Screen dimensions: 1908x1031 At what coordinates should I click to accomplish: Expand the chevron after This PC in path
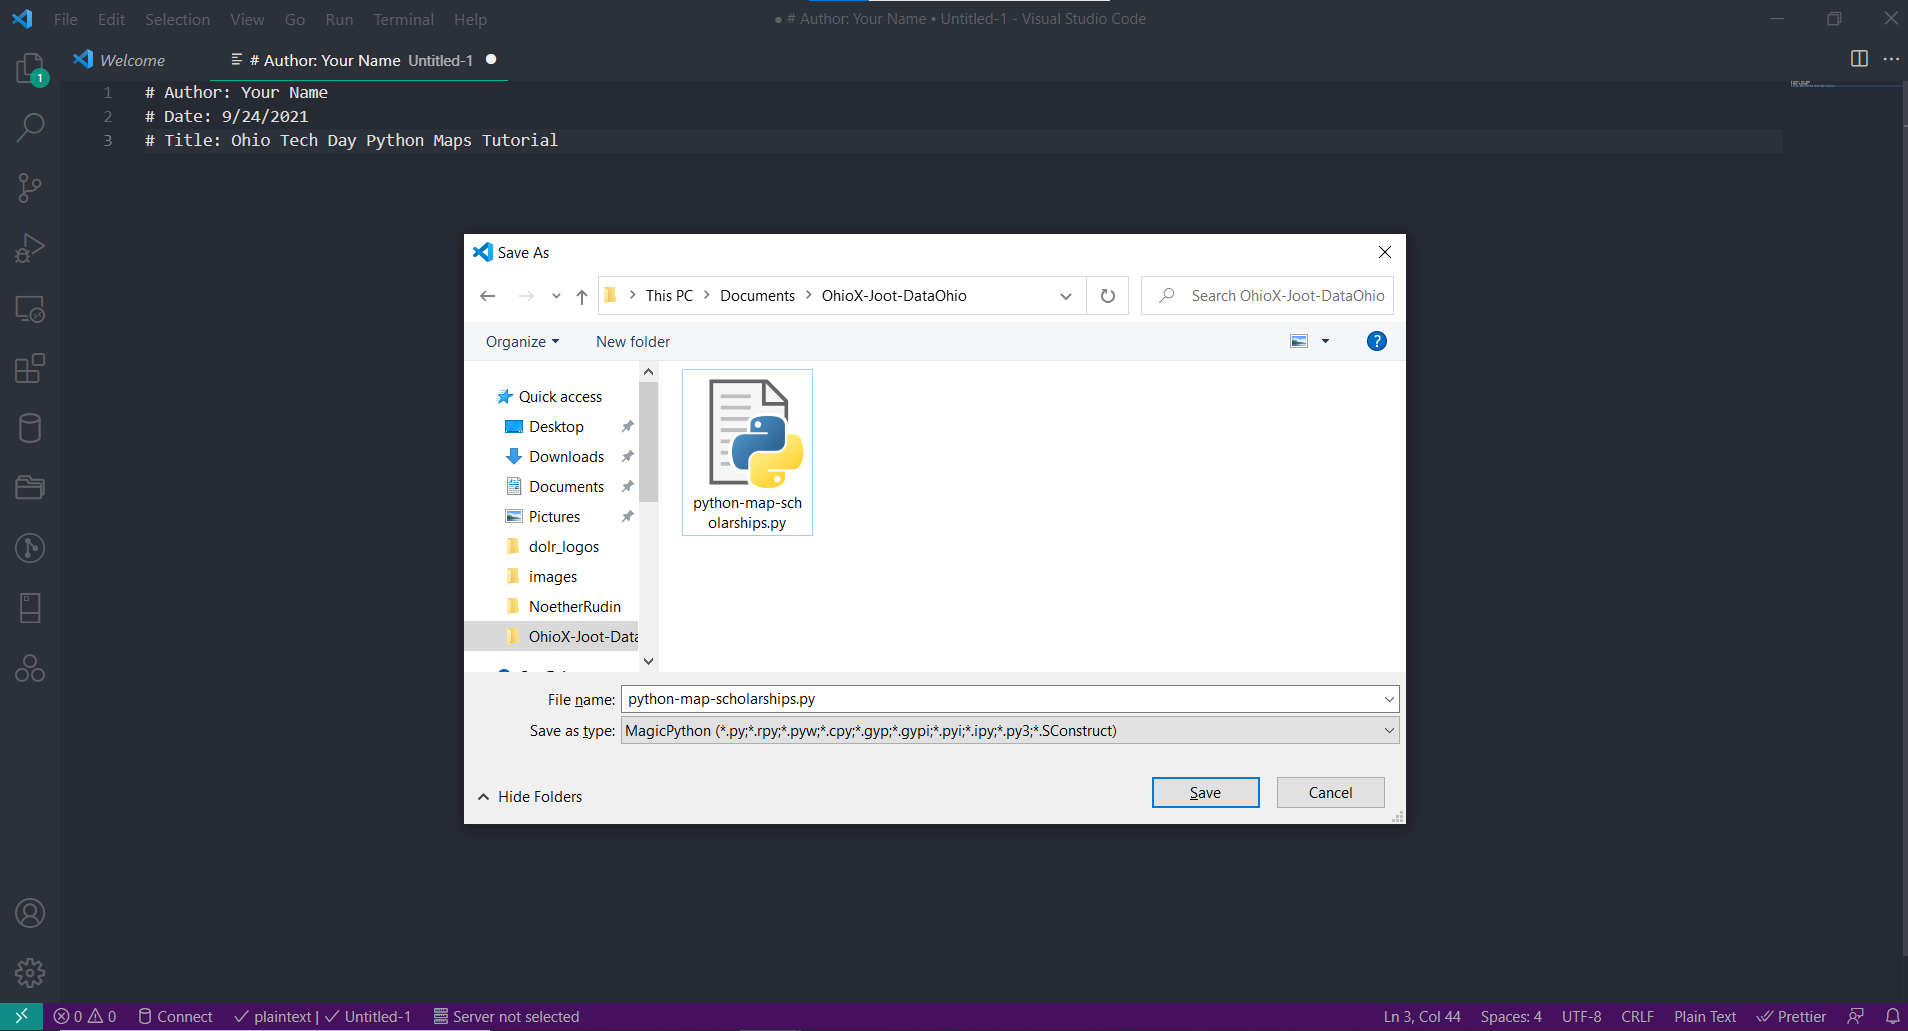coord(707,295)
